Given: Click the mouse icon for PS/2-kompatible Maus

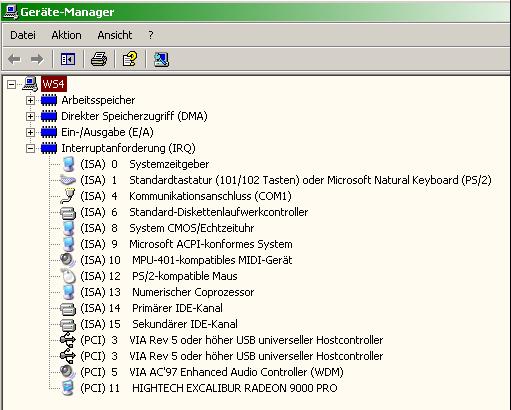Looking at the screenshot, I should 68,276.
